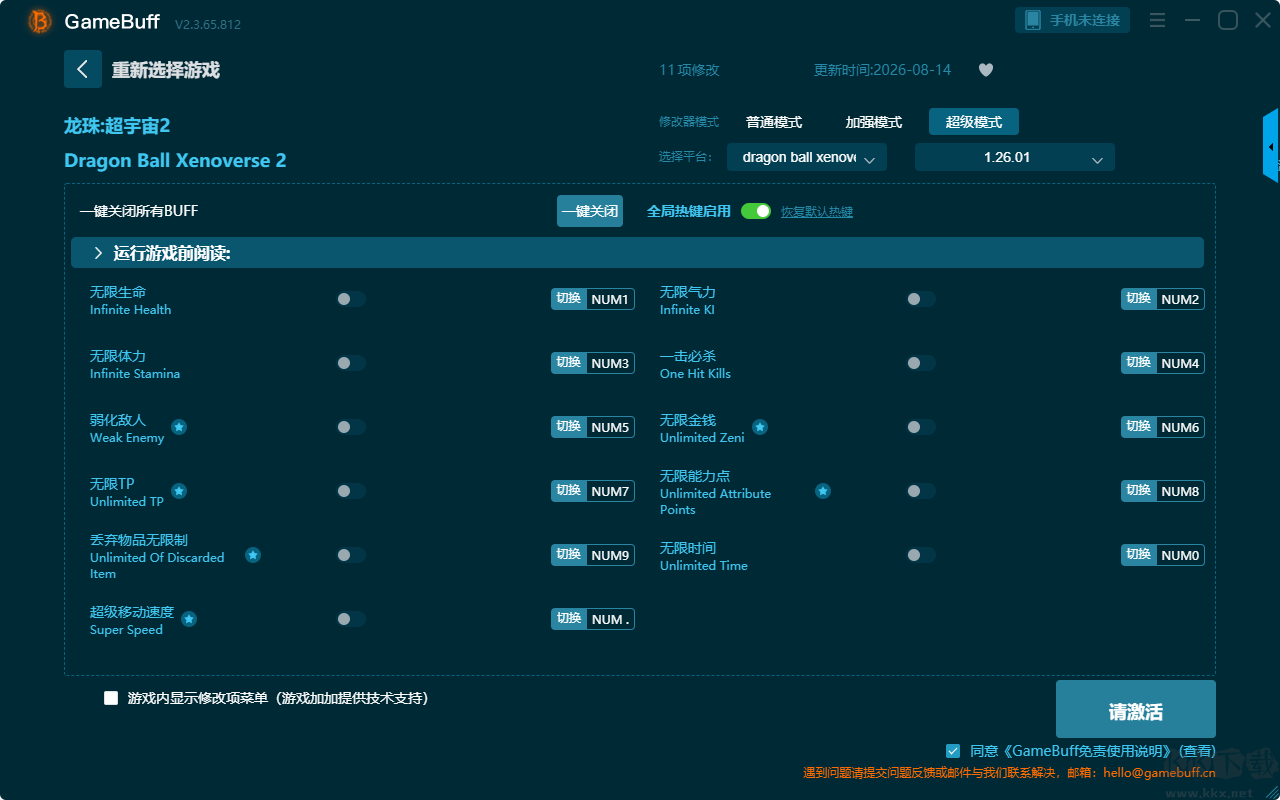
Task: Click the NUM6 hotkey switch button
Action: pyautogui.click(x=1163, y=427)
